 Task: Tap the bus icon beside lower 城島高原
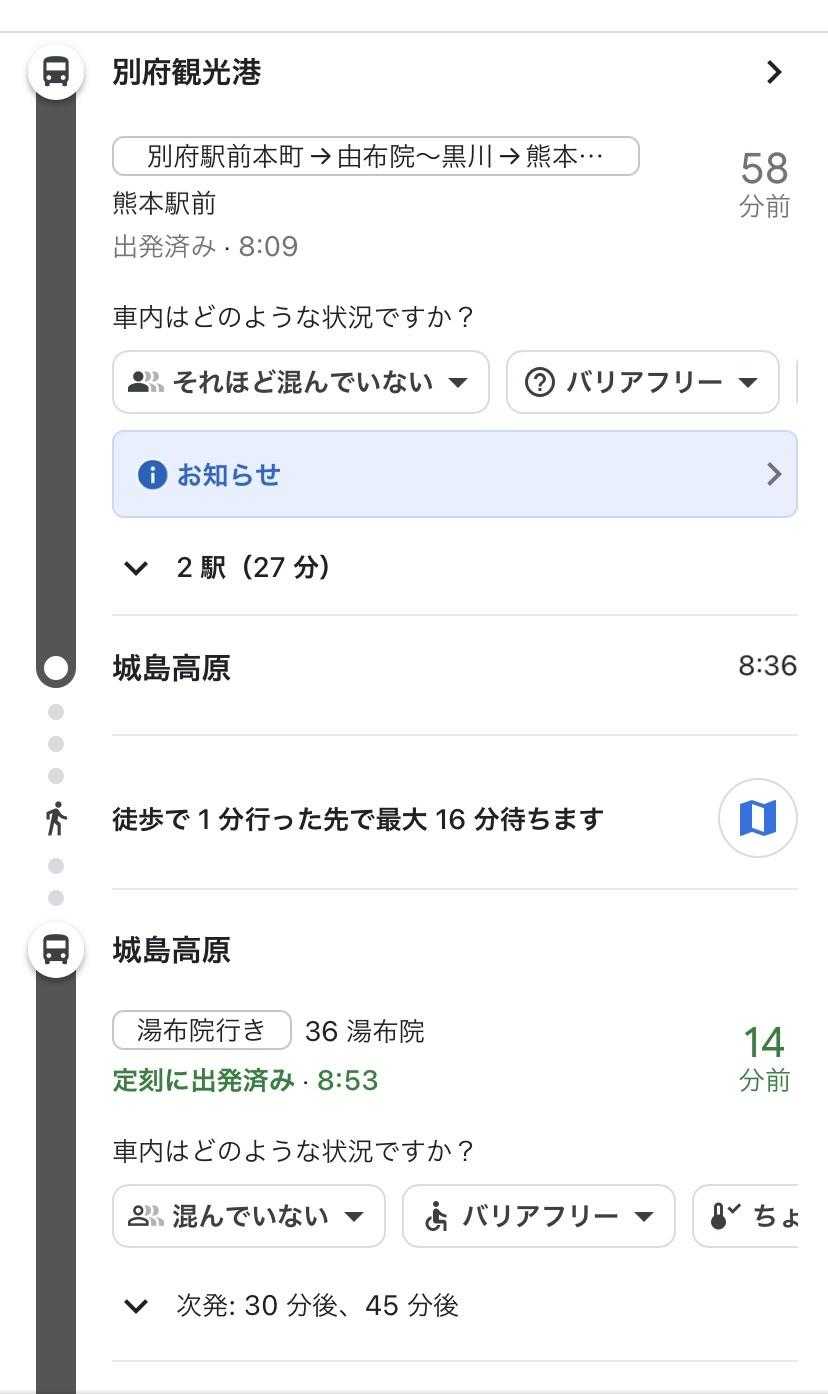point(56,949)
